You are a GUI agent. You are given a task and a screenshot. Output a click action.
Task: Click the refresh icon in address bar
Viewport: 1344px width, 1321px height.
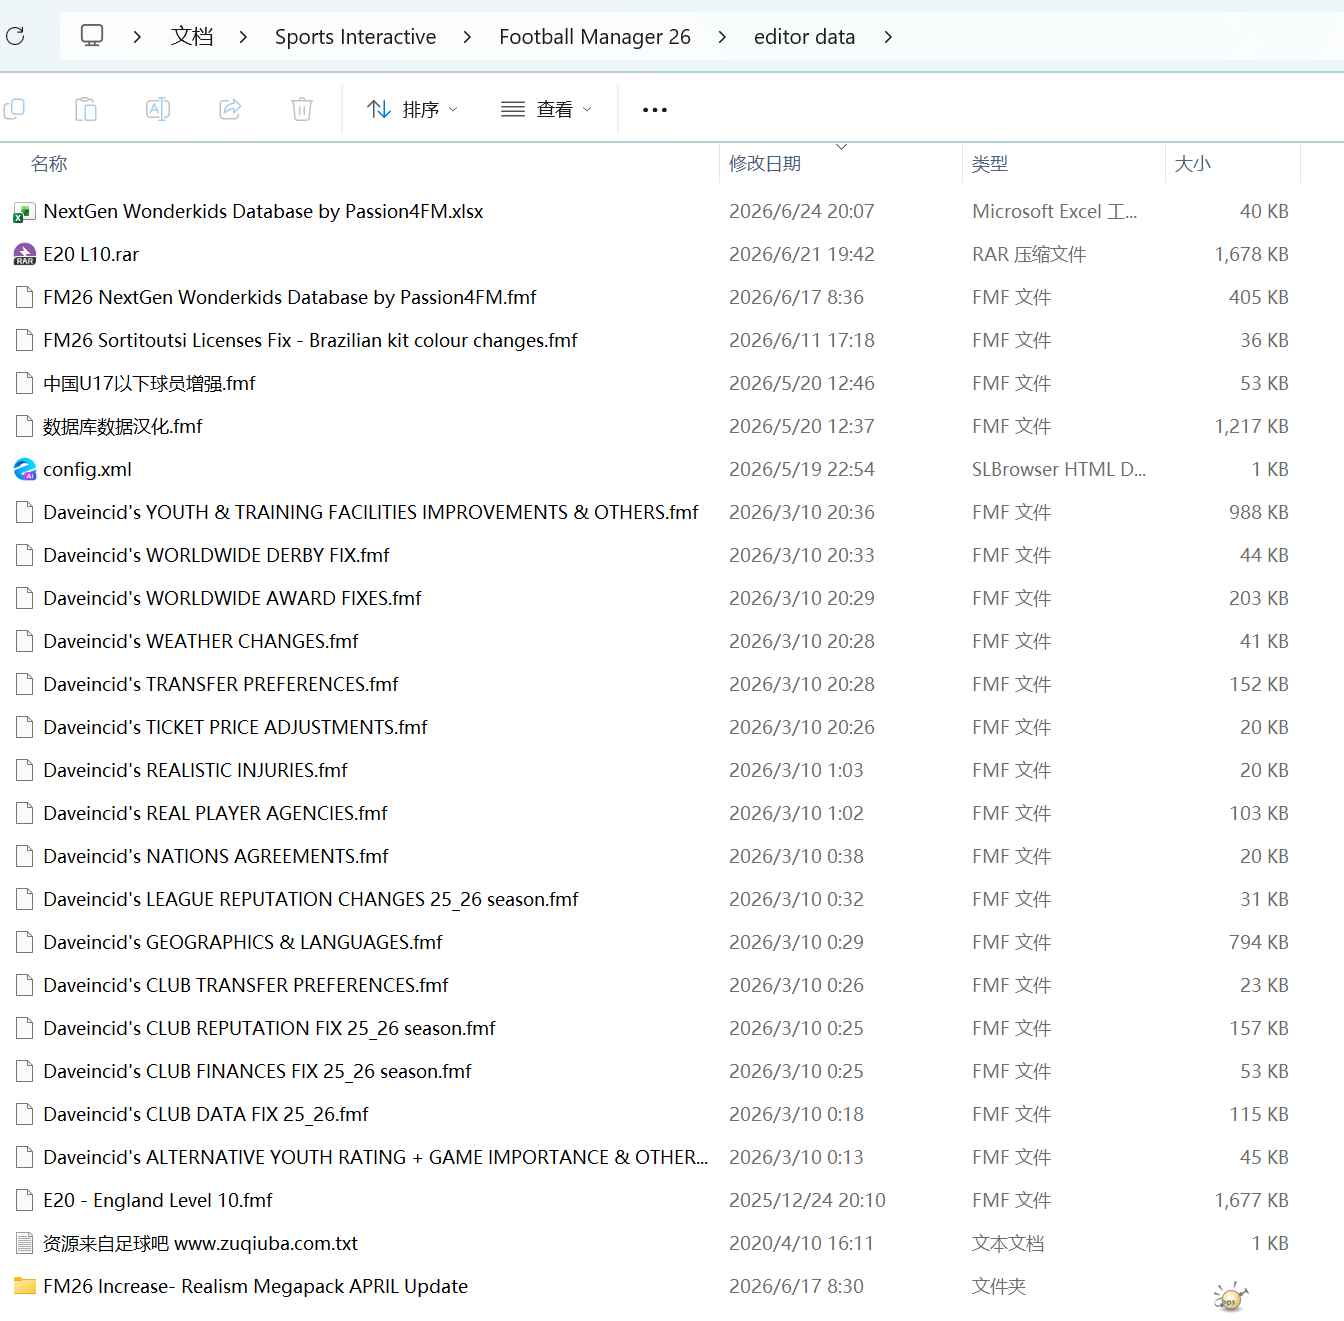[15, 37]
